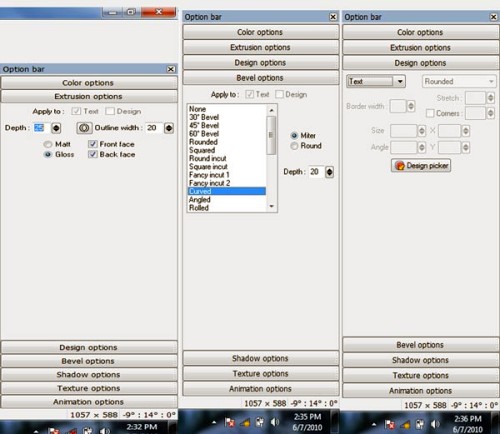This screenshot has width=500, height=434.
Task: Expand Shadow options in the middle panel
Action: [260, 358]
